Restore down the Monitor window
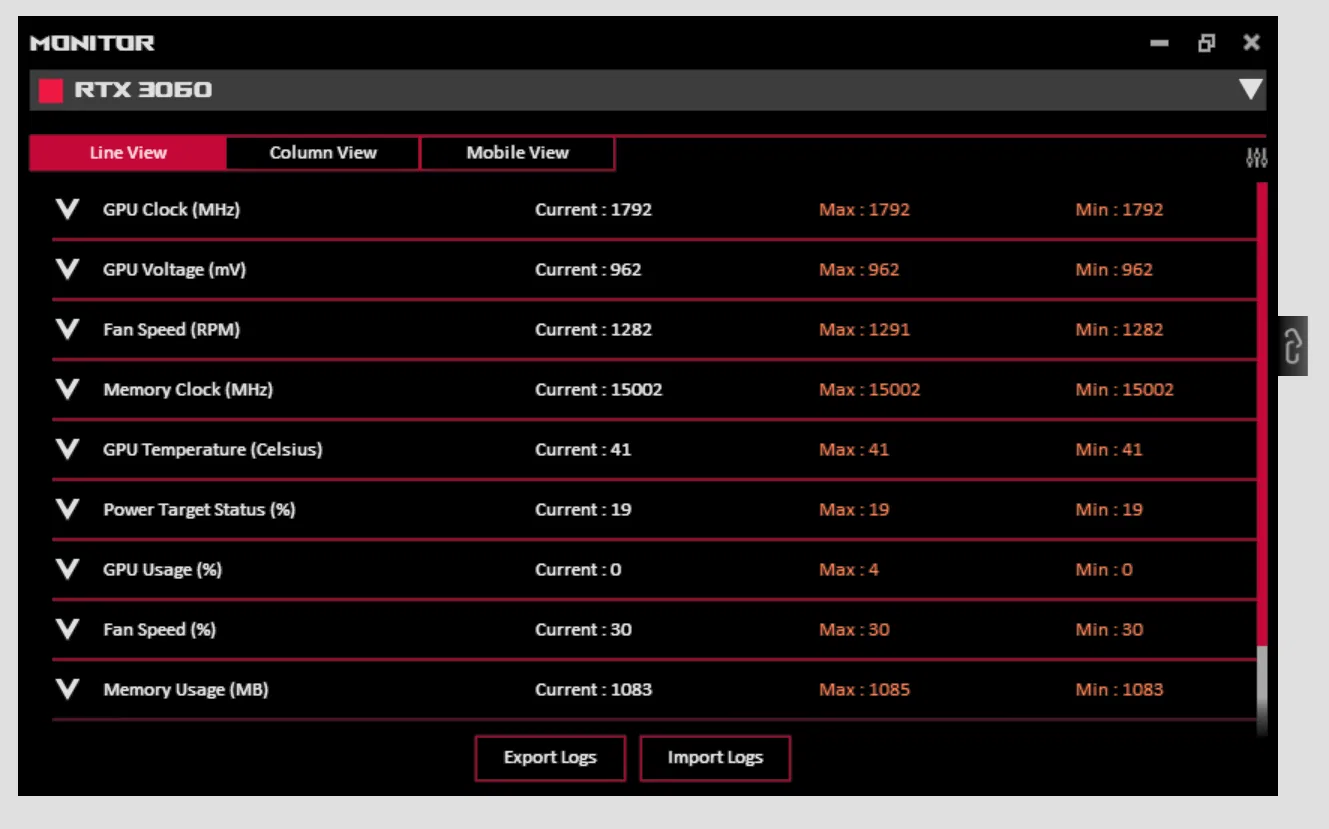This screenshot has height=829, width=1329. coord(1207,43)
